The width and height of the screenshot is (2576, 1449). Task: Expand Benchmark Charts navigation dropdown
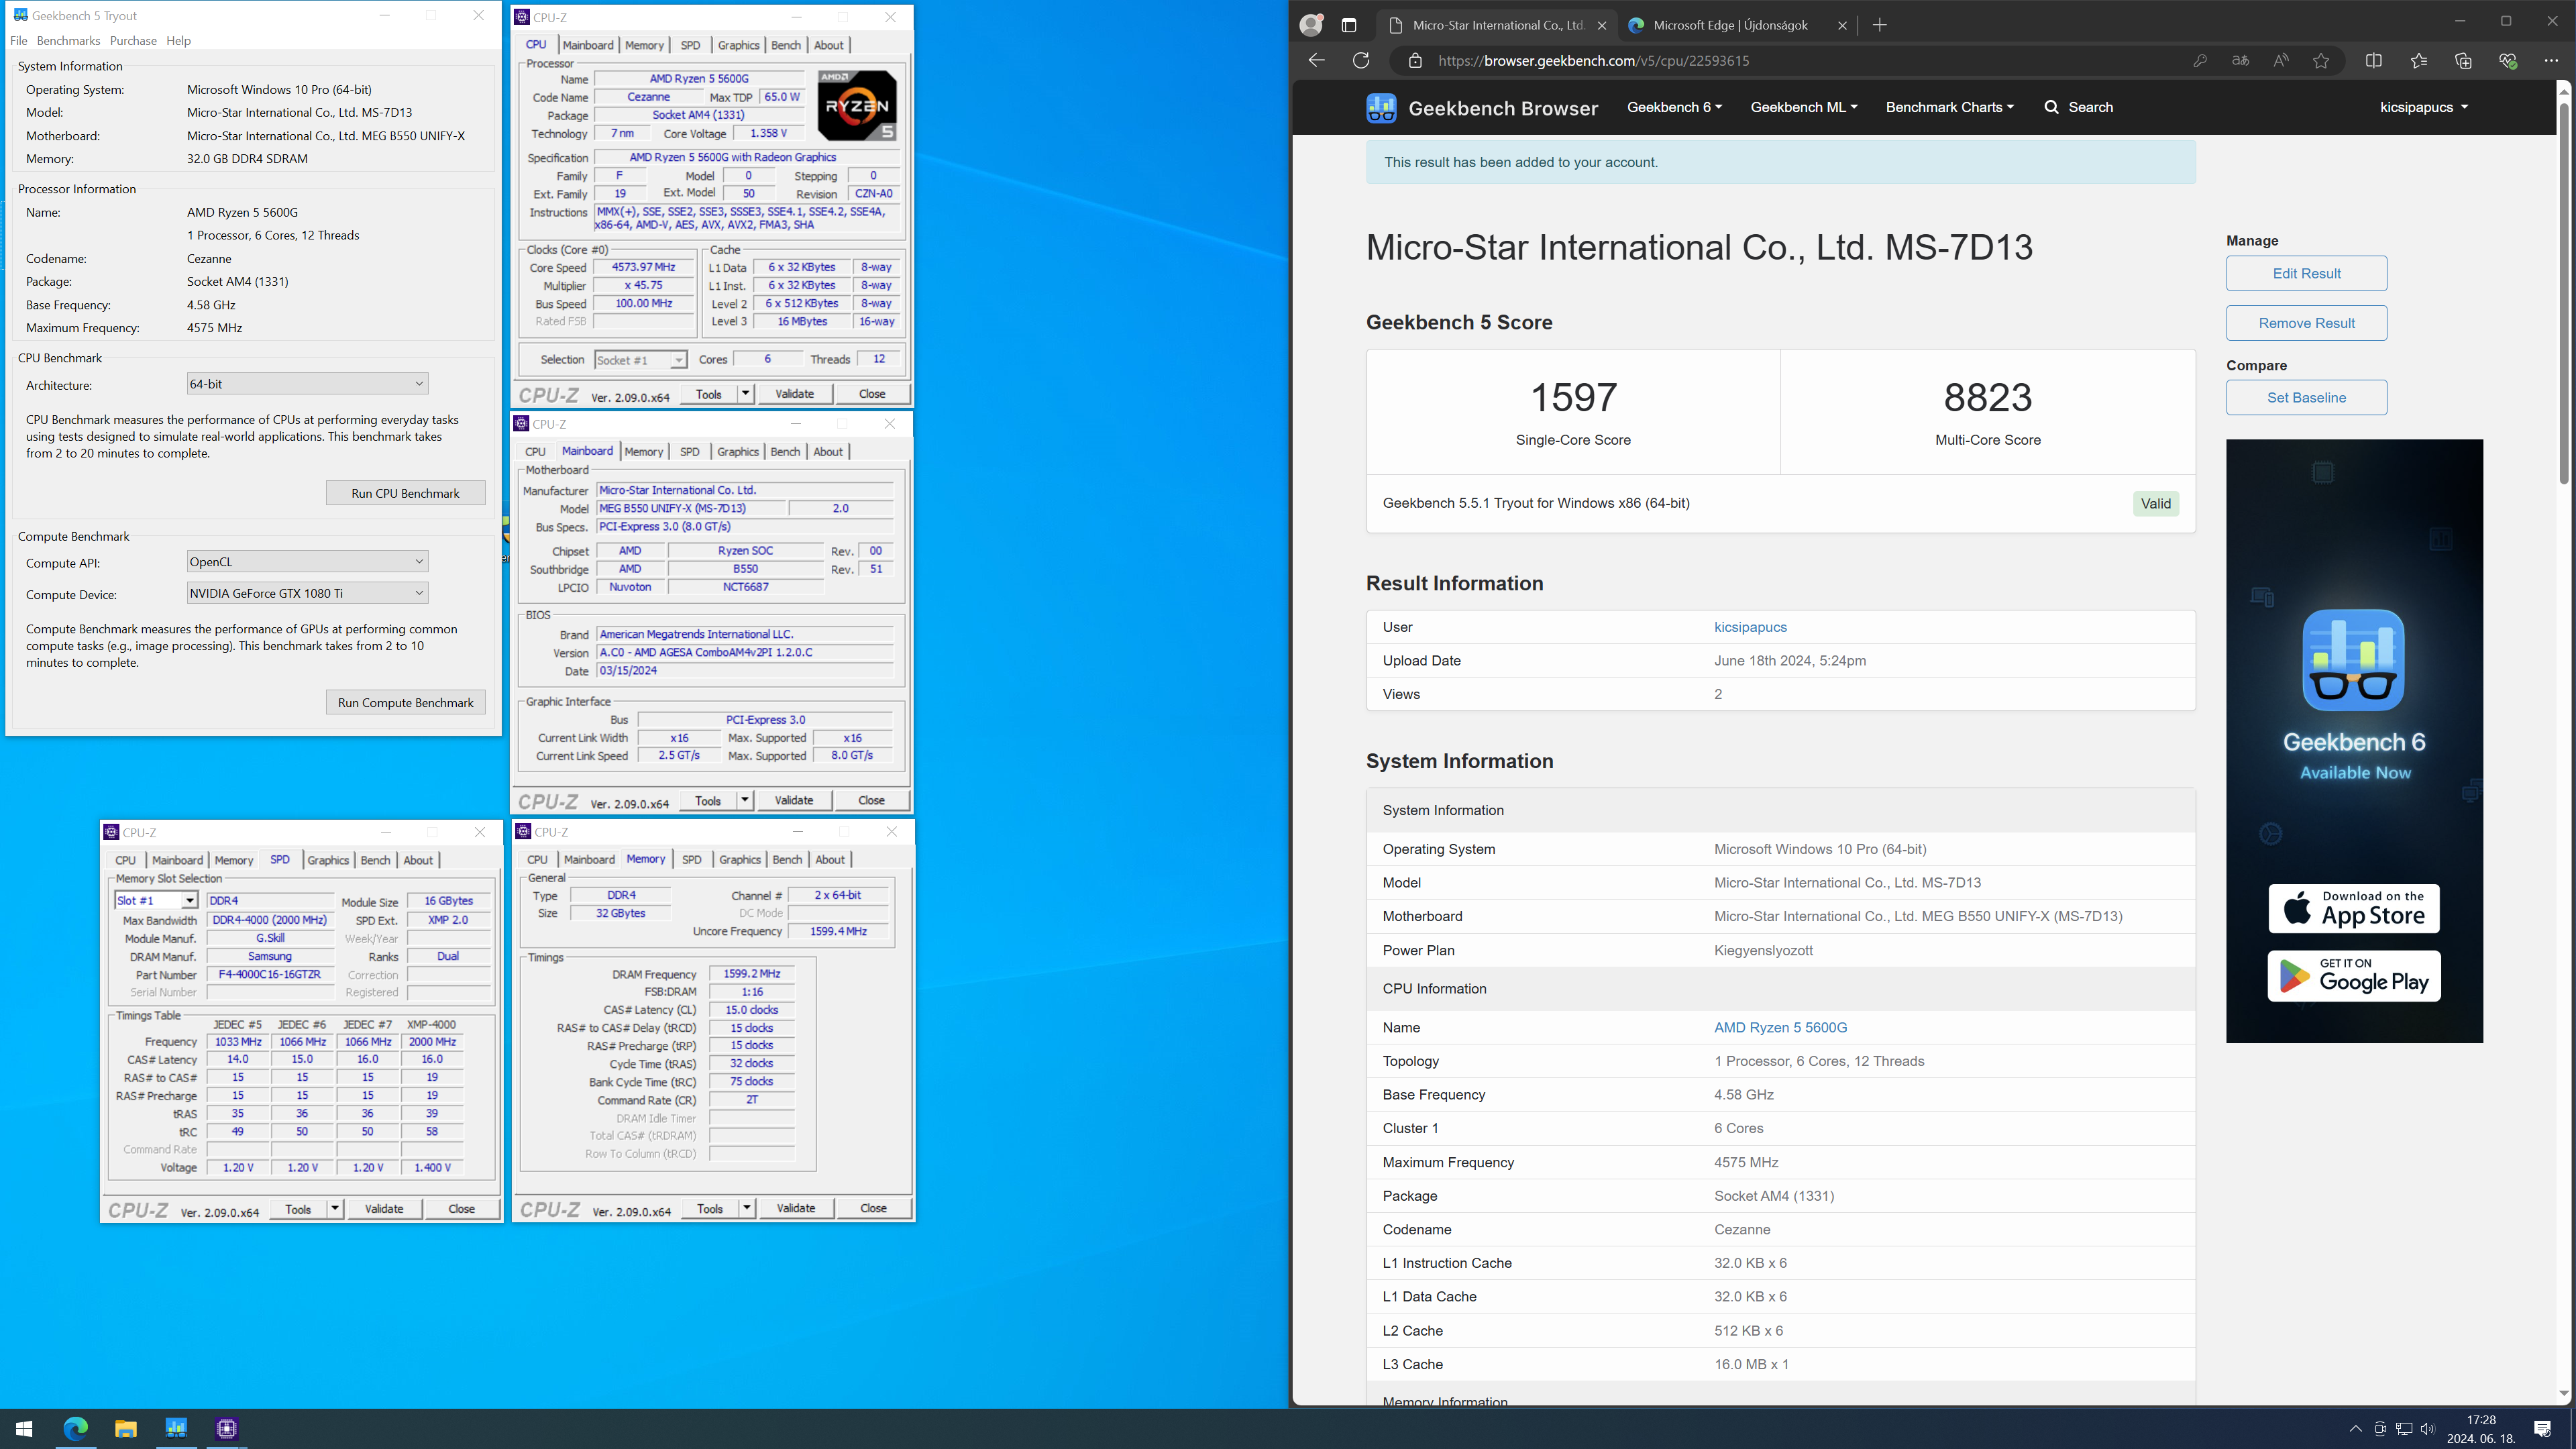[x=1949, y=107]
